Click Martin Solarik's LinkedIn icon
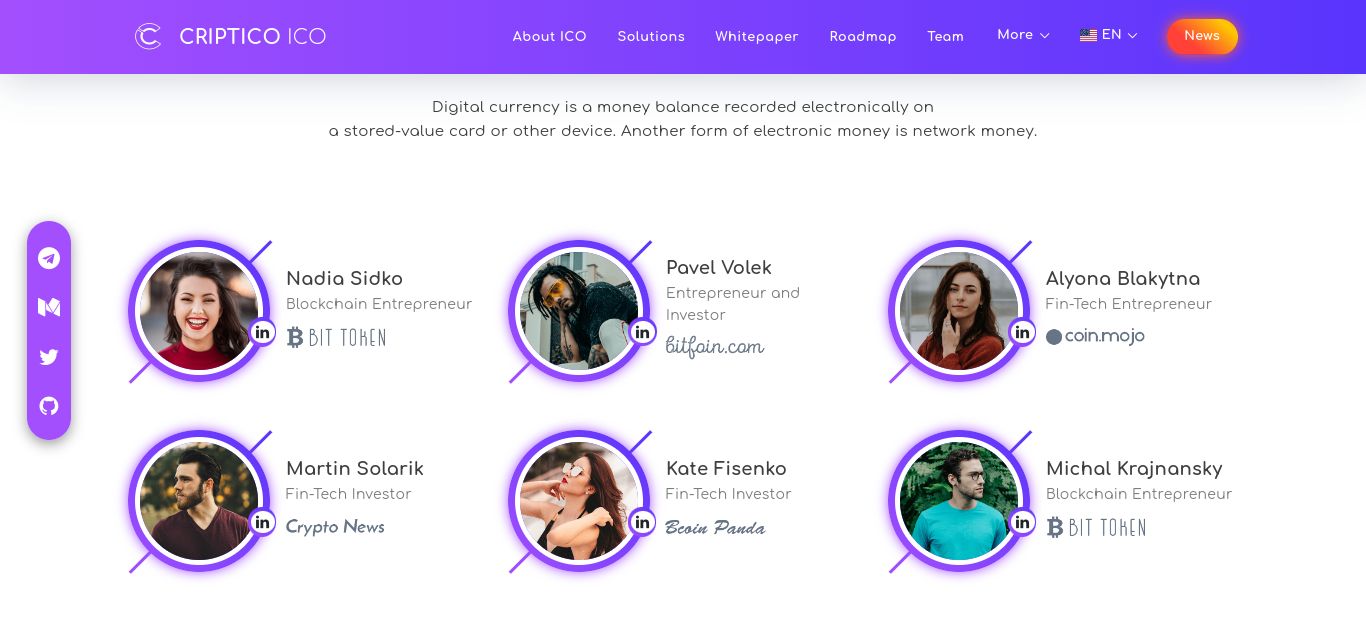1366x632 pixels. pos(263,522)
